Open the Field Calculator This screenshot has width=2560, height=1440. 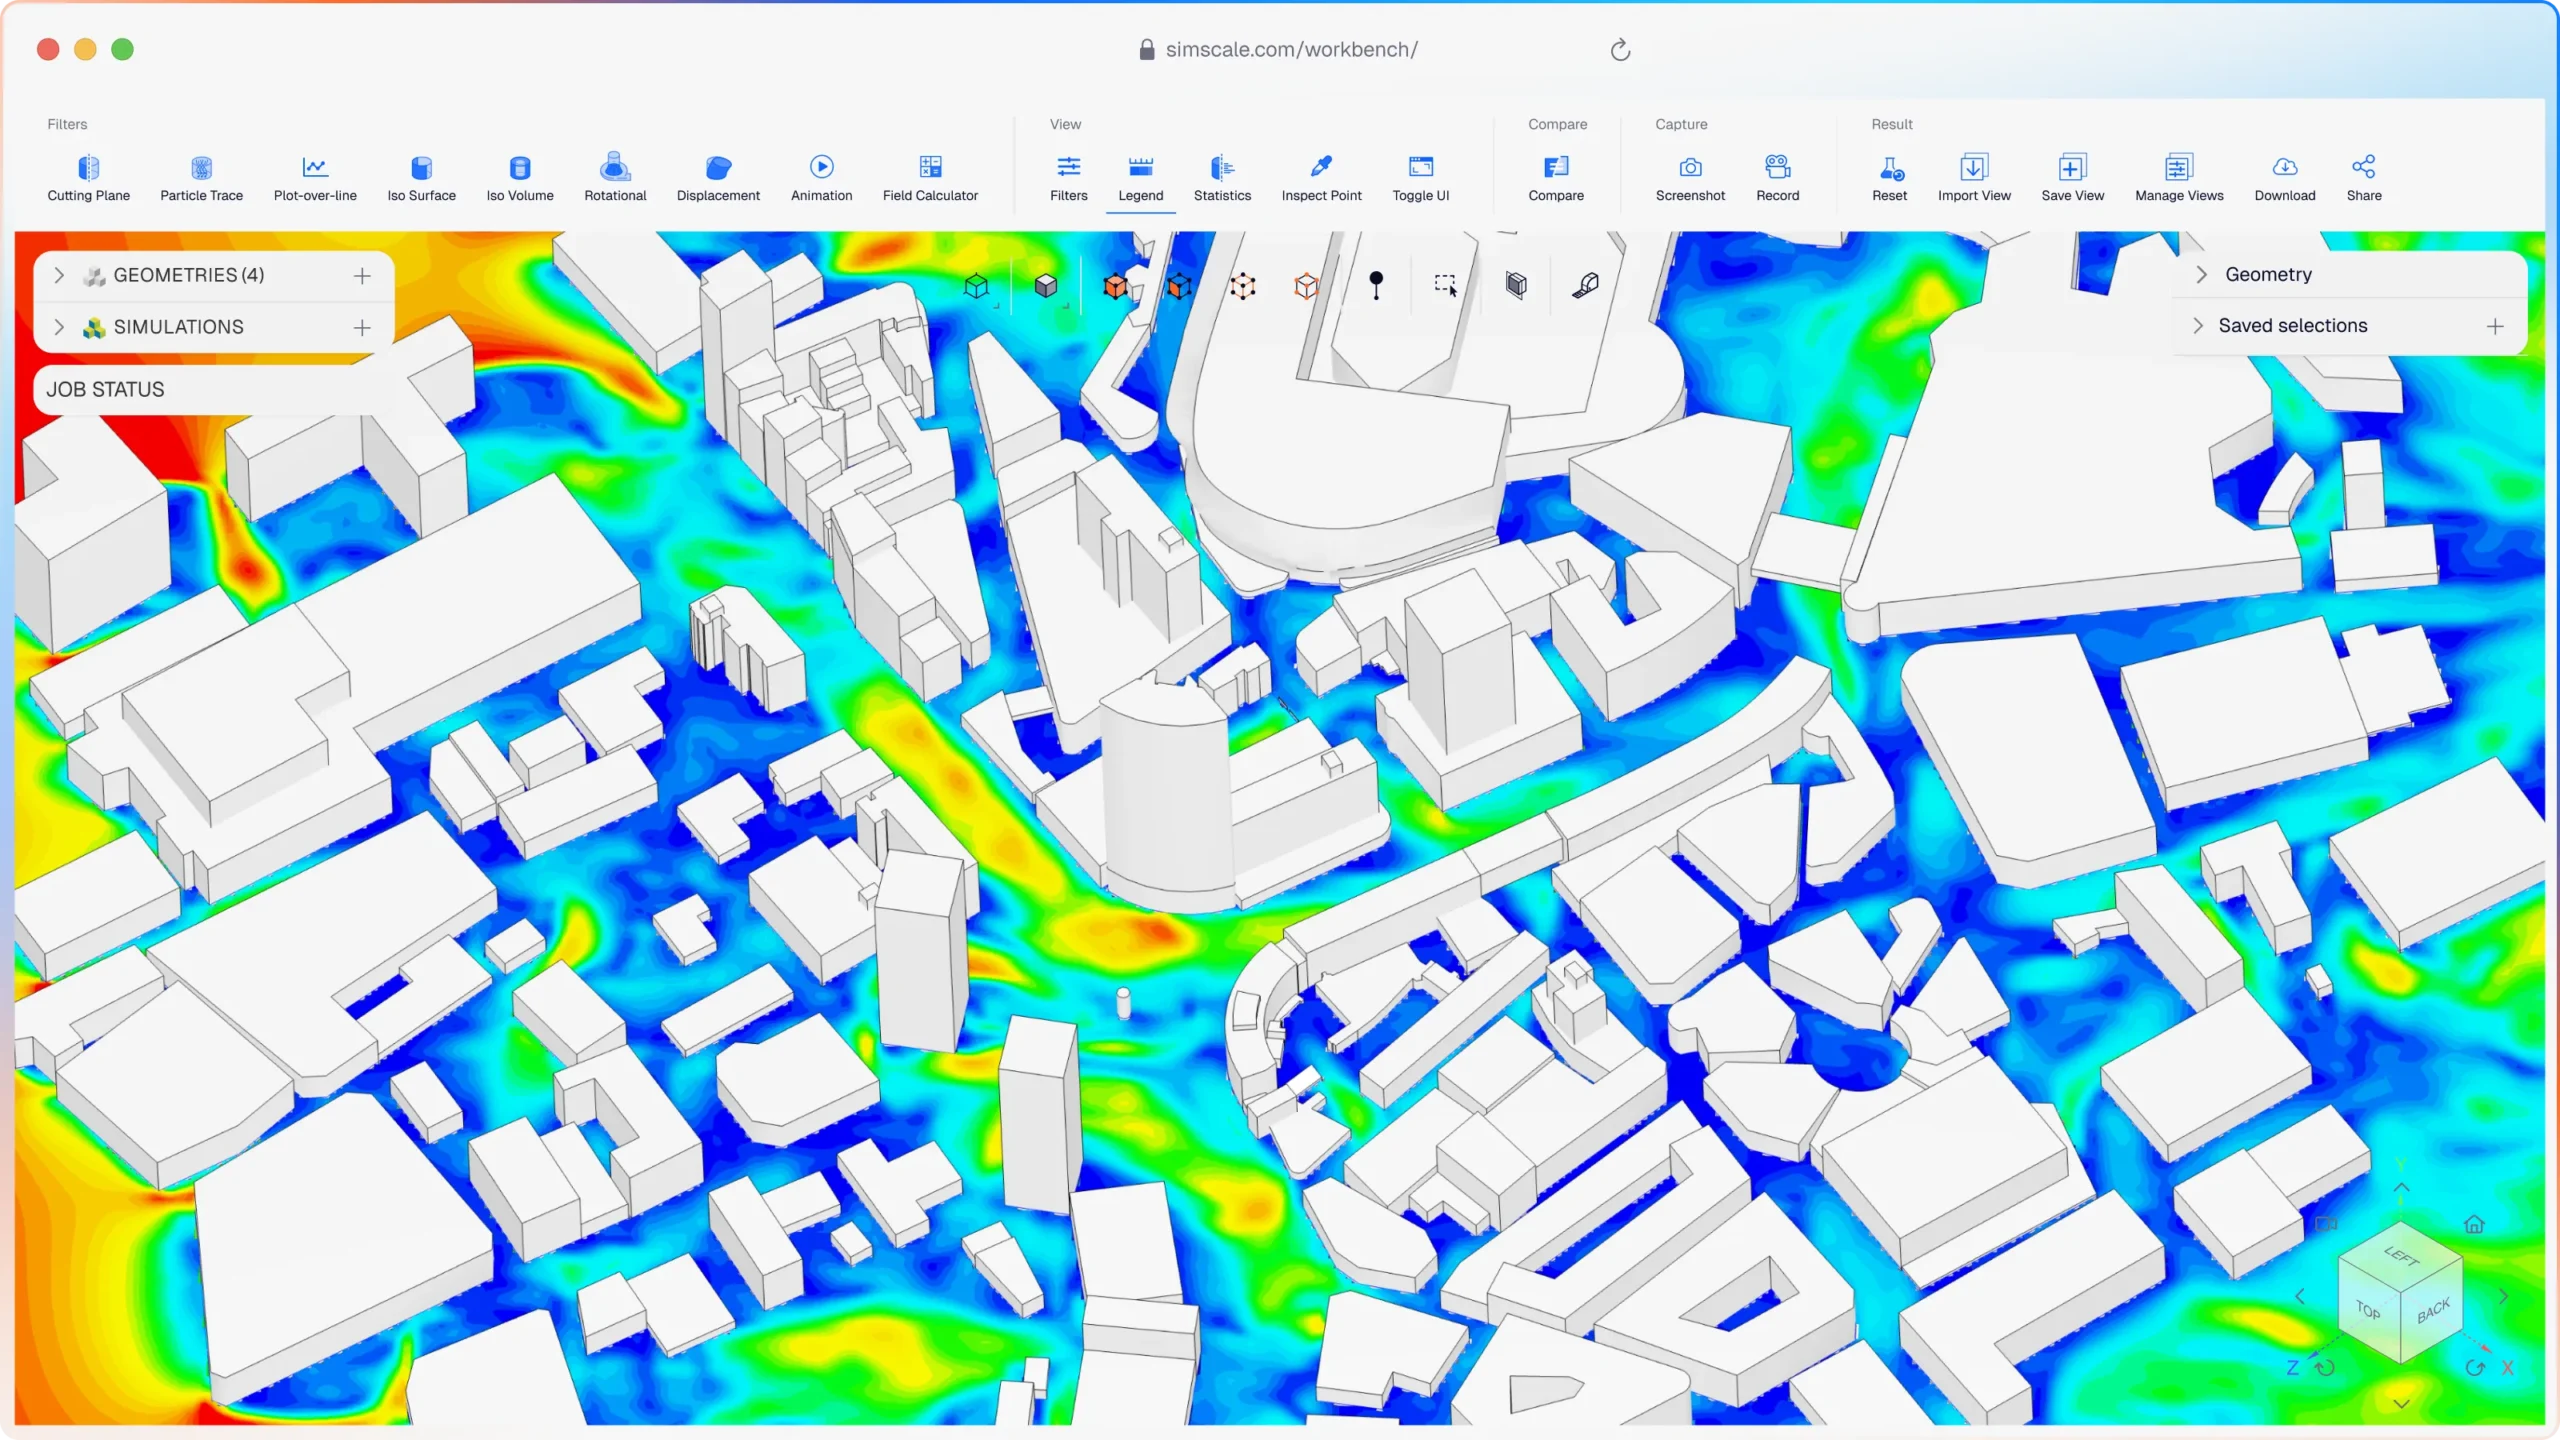[x=930, y=178]
